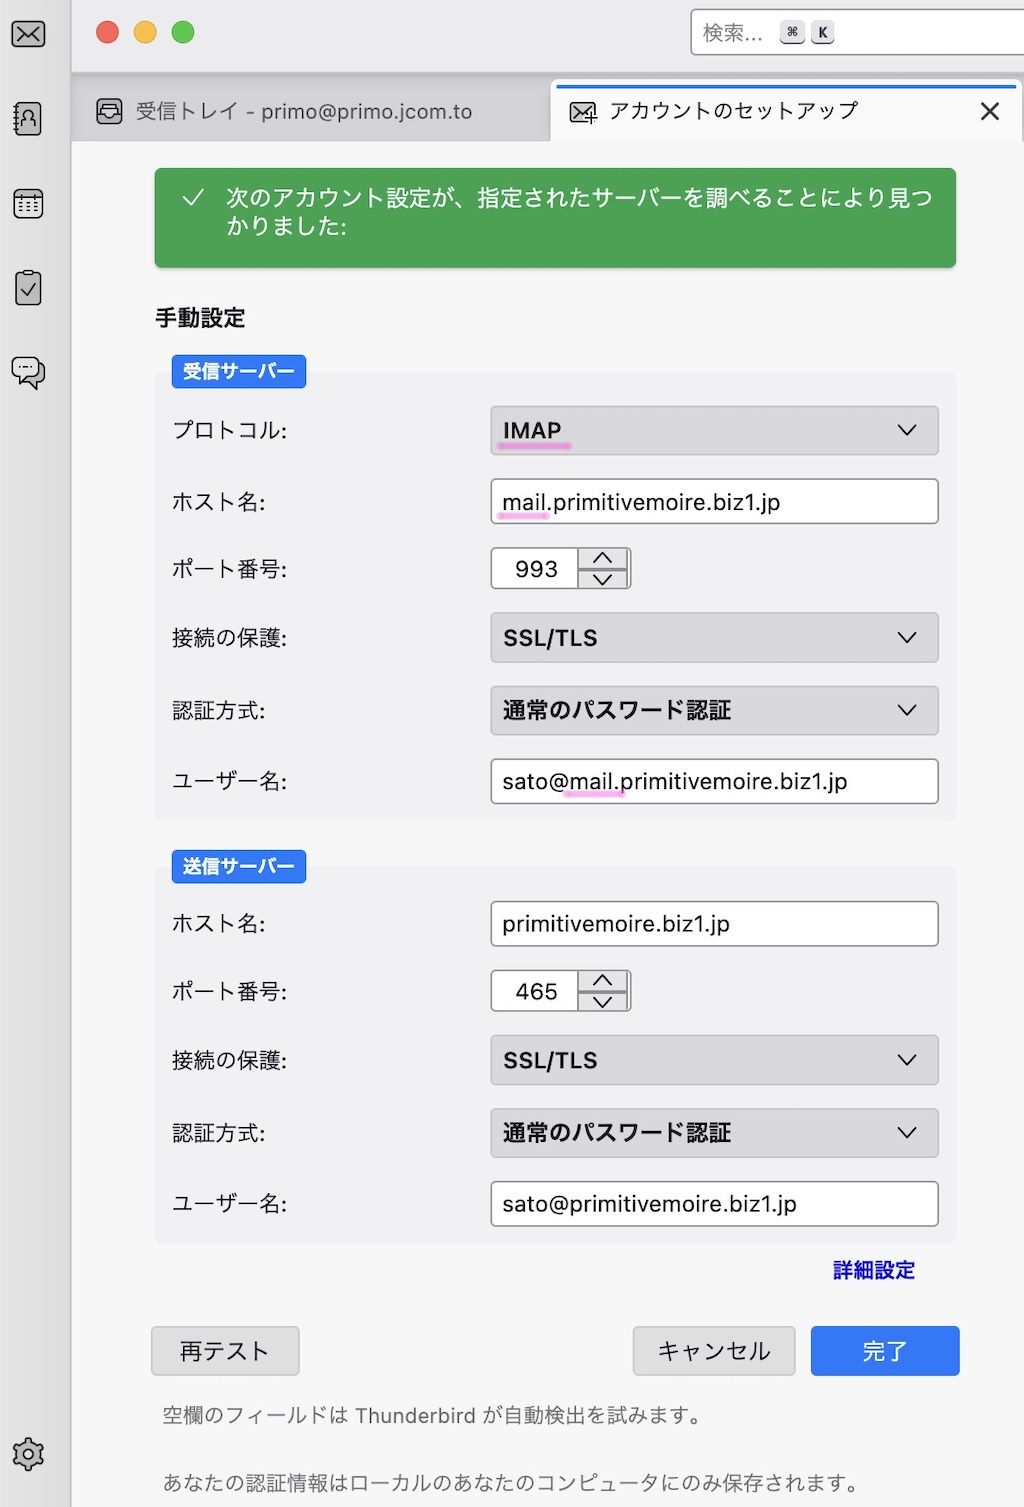Close the account setup tab

tap(989, 111)
